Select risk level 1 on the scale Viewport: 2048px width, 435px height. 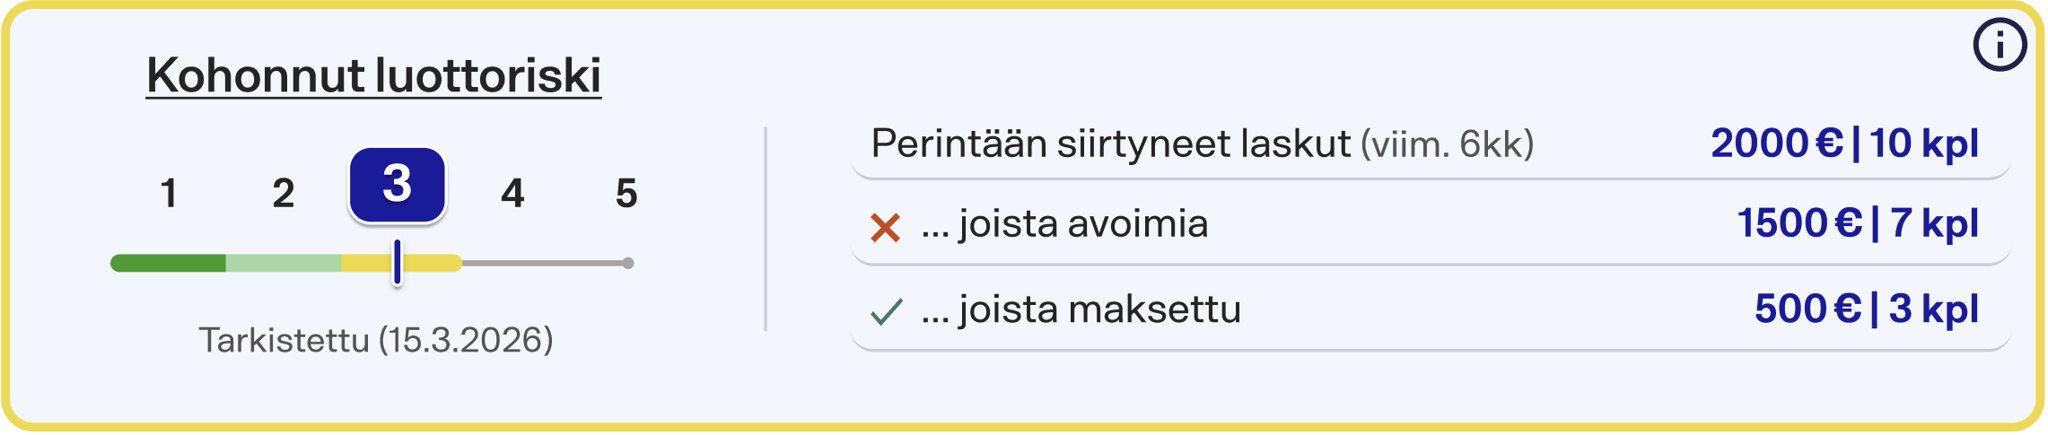click(169, 193)
